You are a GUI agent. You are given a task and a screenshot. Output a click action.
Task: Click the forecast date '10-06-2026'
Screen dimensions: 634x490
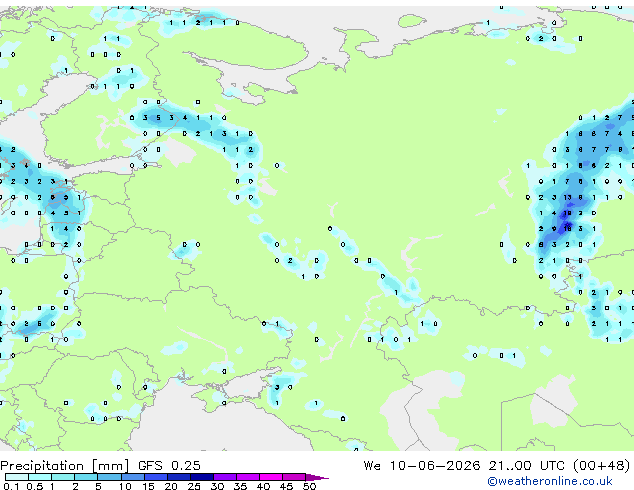click(435, 466)
